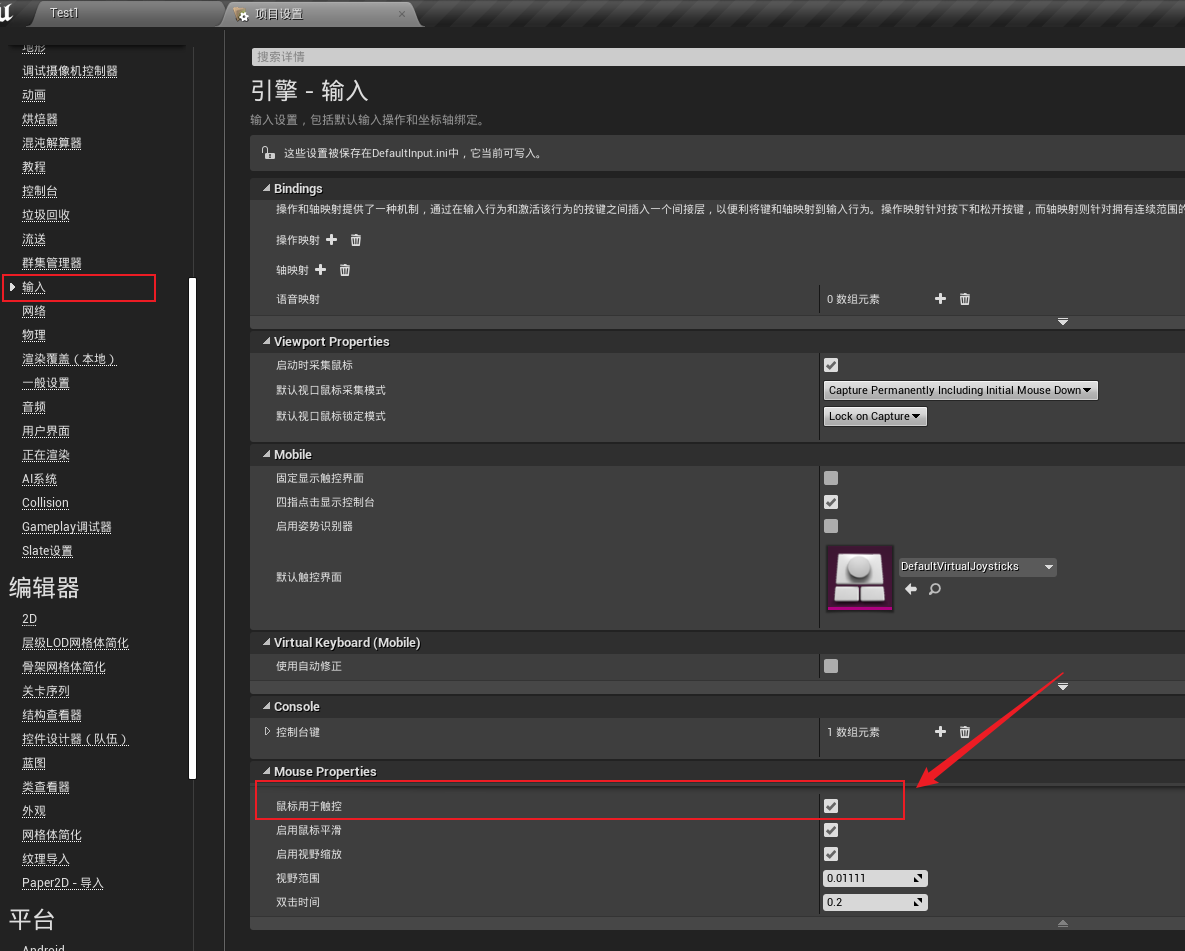Click the delete icon next to axis mapping
The height and width of the screenshot is (951, 1185).
(344, 270)
